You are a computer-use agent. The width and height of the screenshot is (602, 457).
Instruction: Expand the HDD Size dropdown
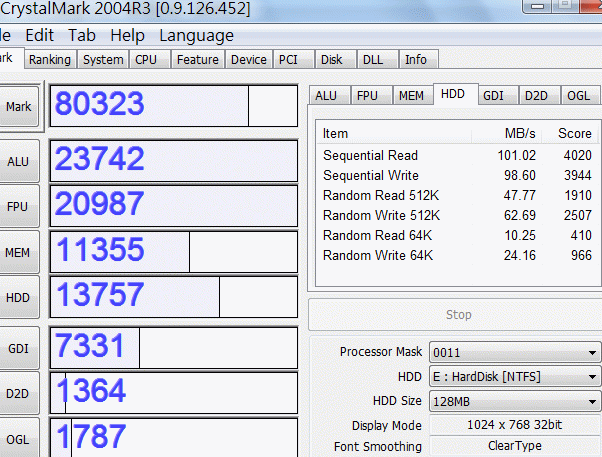coord(515,401)
